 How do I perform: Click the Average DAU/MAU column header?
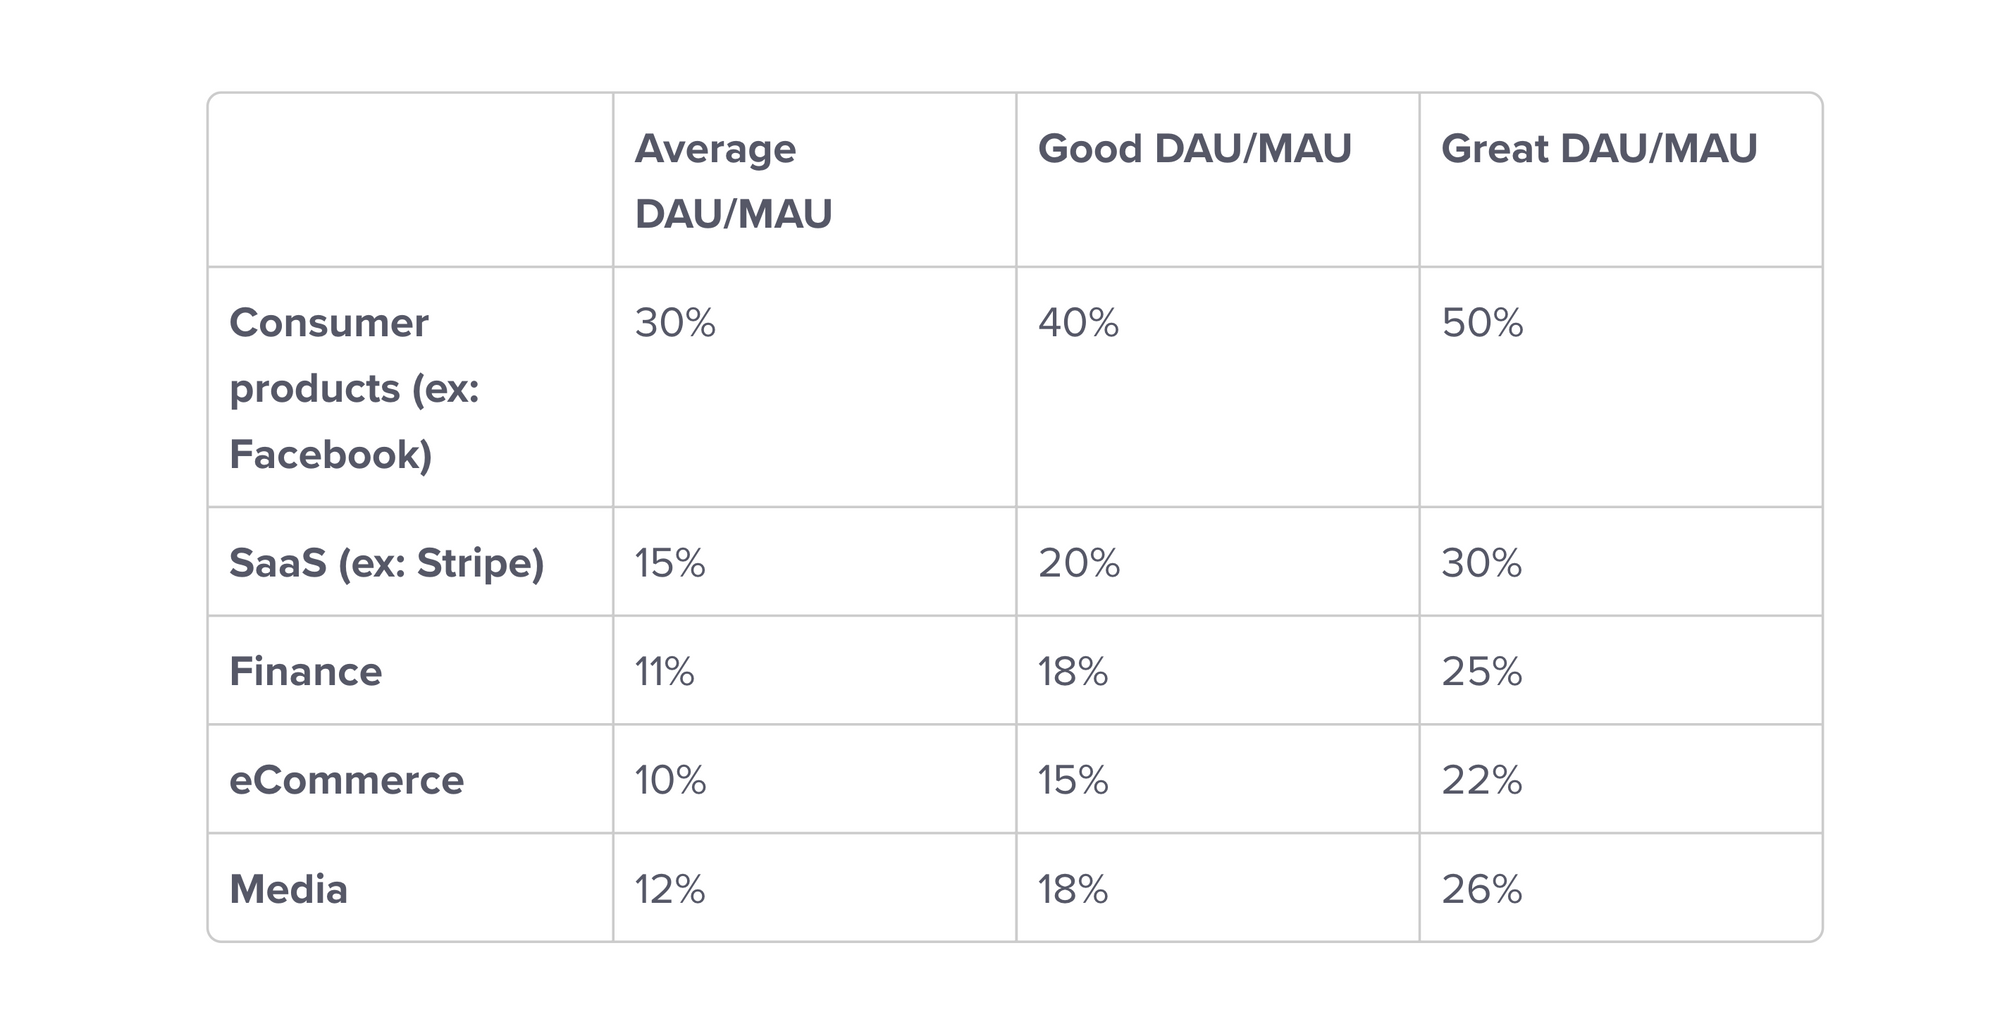tap(733, 181)
